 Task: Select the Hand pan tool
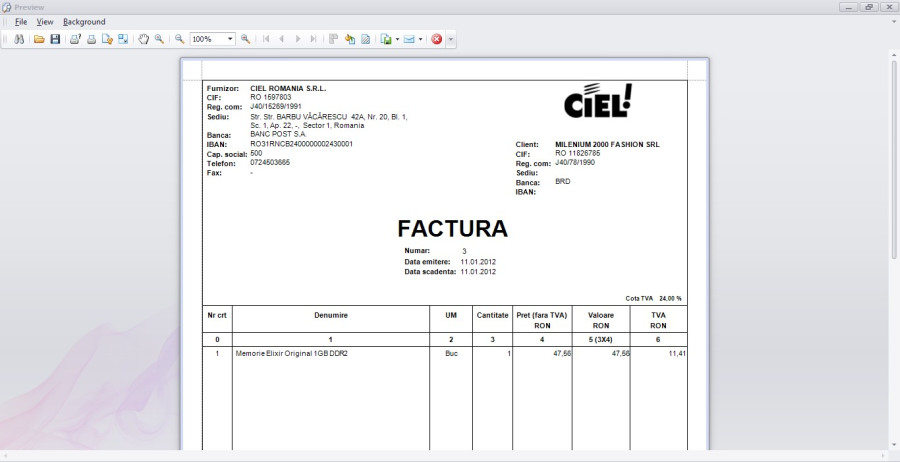[143, 39]
